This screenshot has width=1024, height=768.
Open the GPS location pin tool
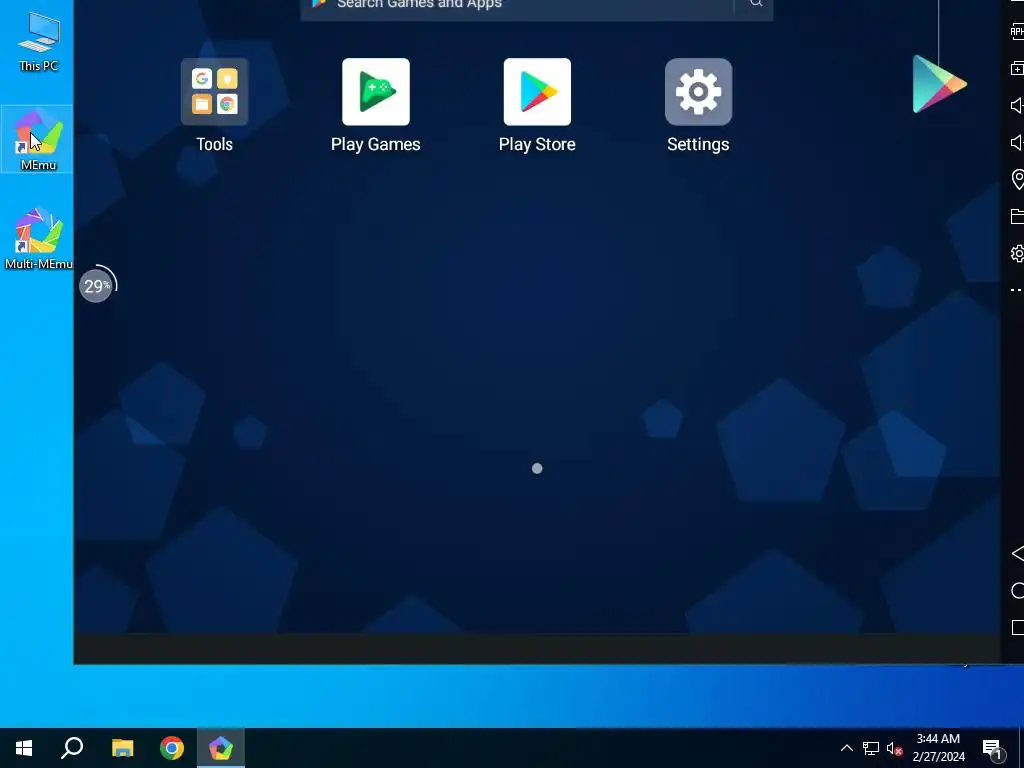(x=1017, y=180)
